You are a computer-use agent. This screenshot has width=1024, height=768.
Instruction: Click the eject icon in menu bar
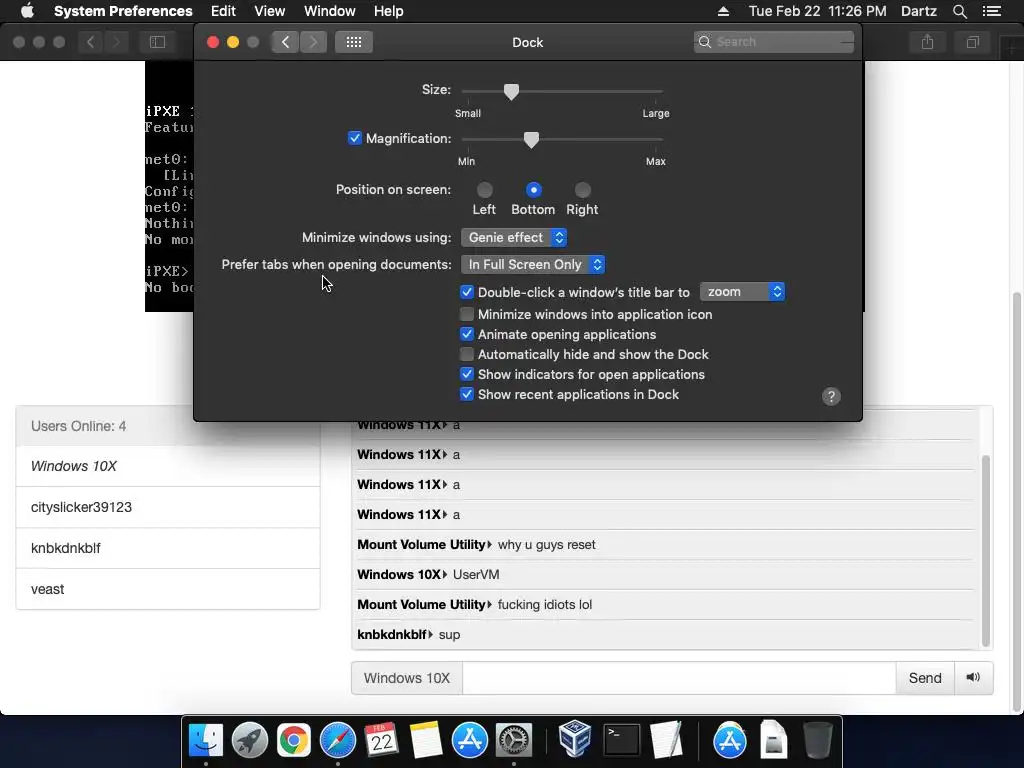tap(723, 11)
